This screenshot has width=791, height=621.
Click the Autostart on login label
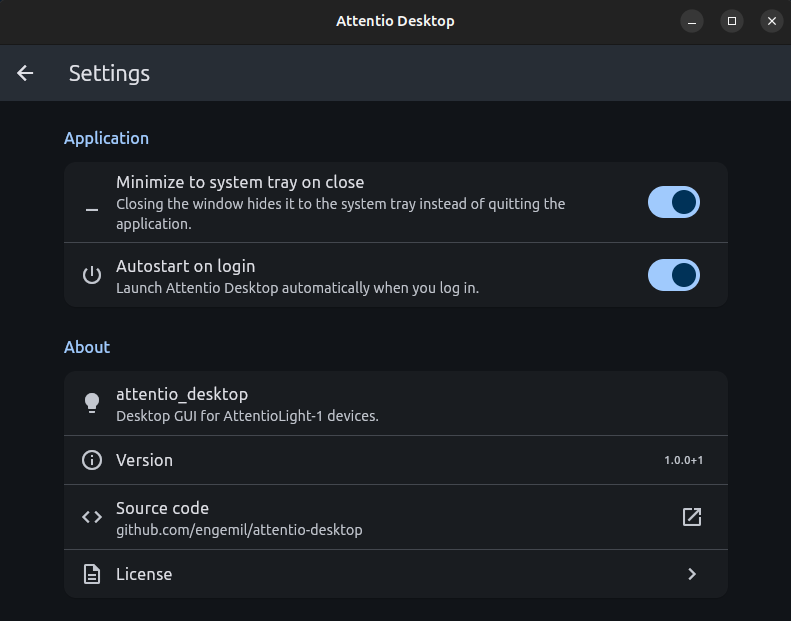point(186,266)
